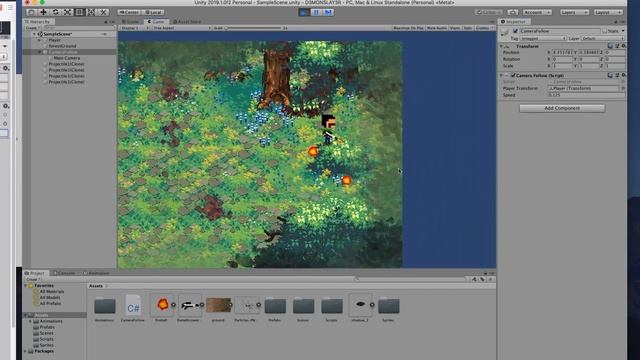Click the Hierarchy search field

coord(79,28)
